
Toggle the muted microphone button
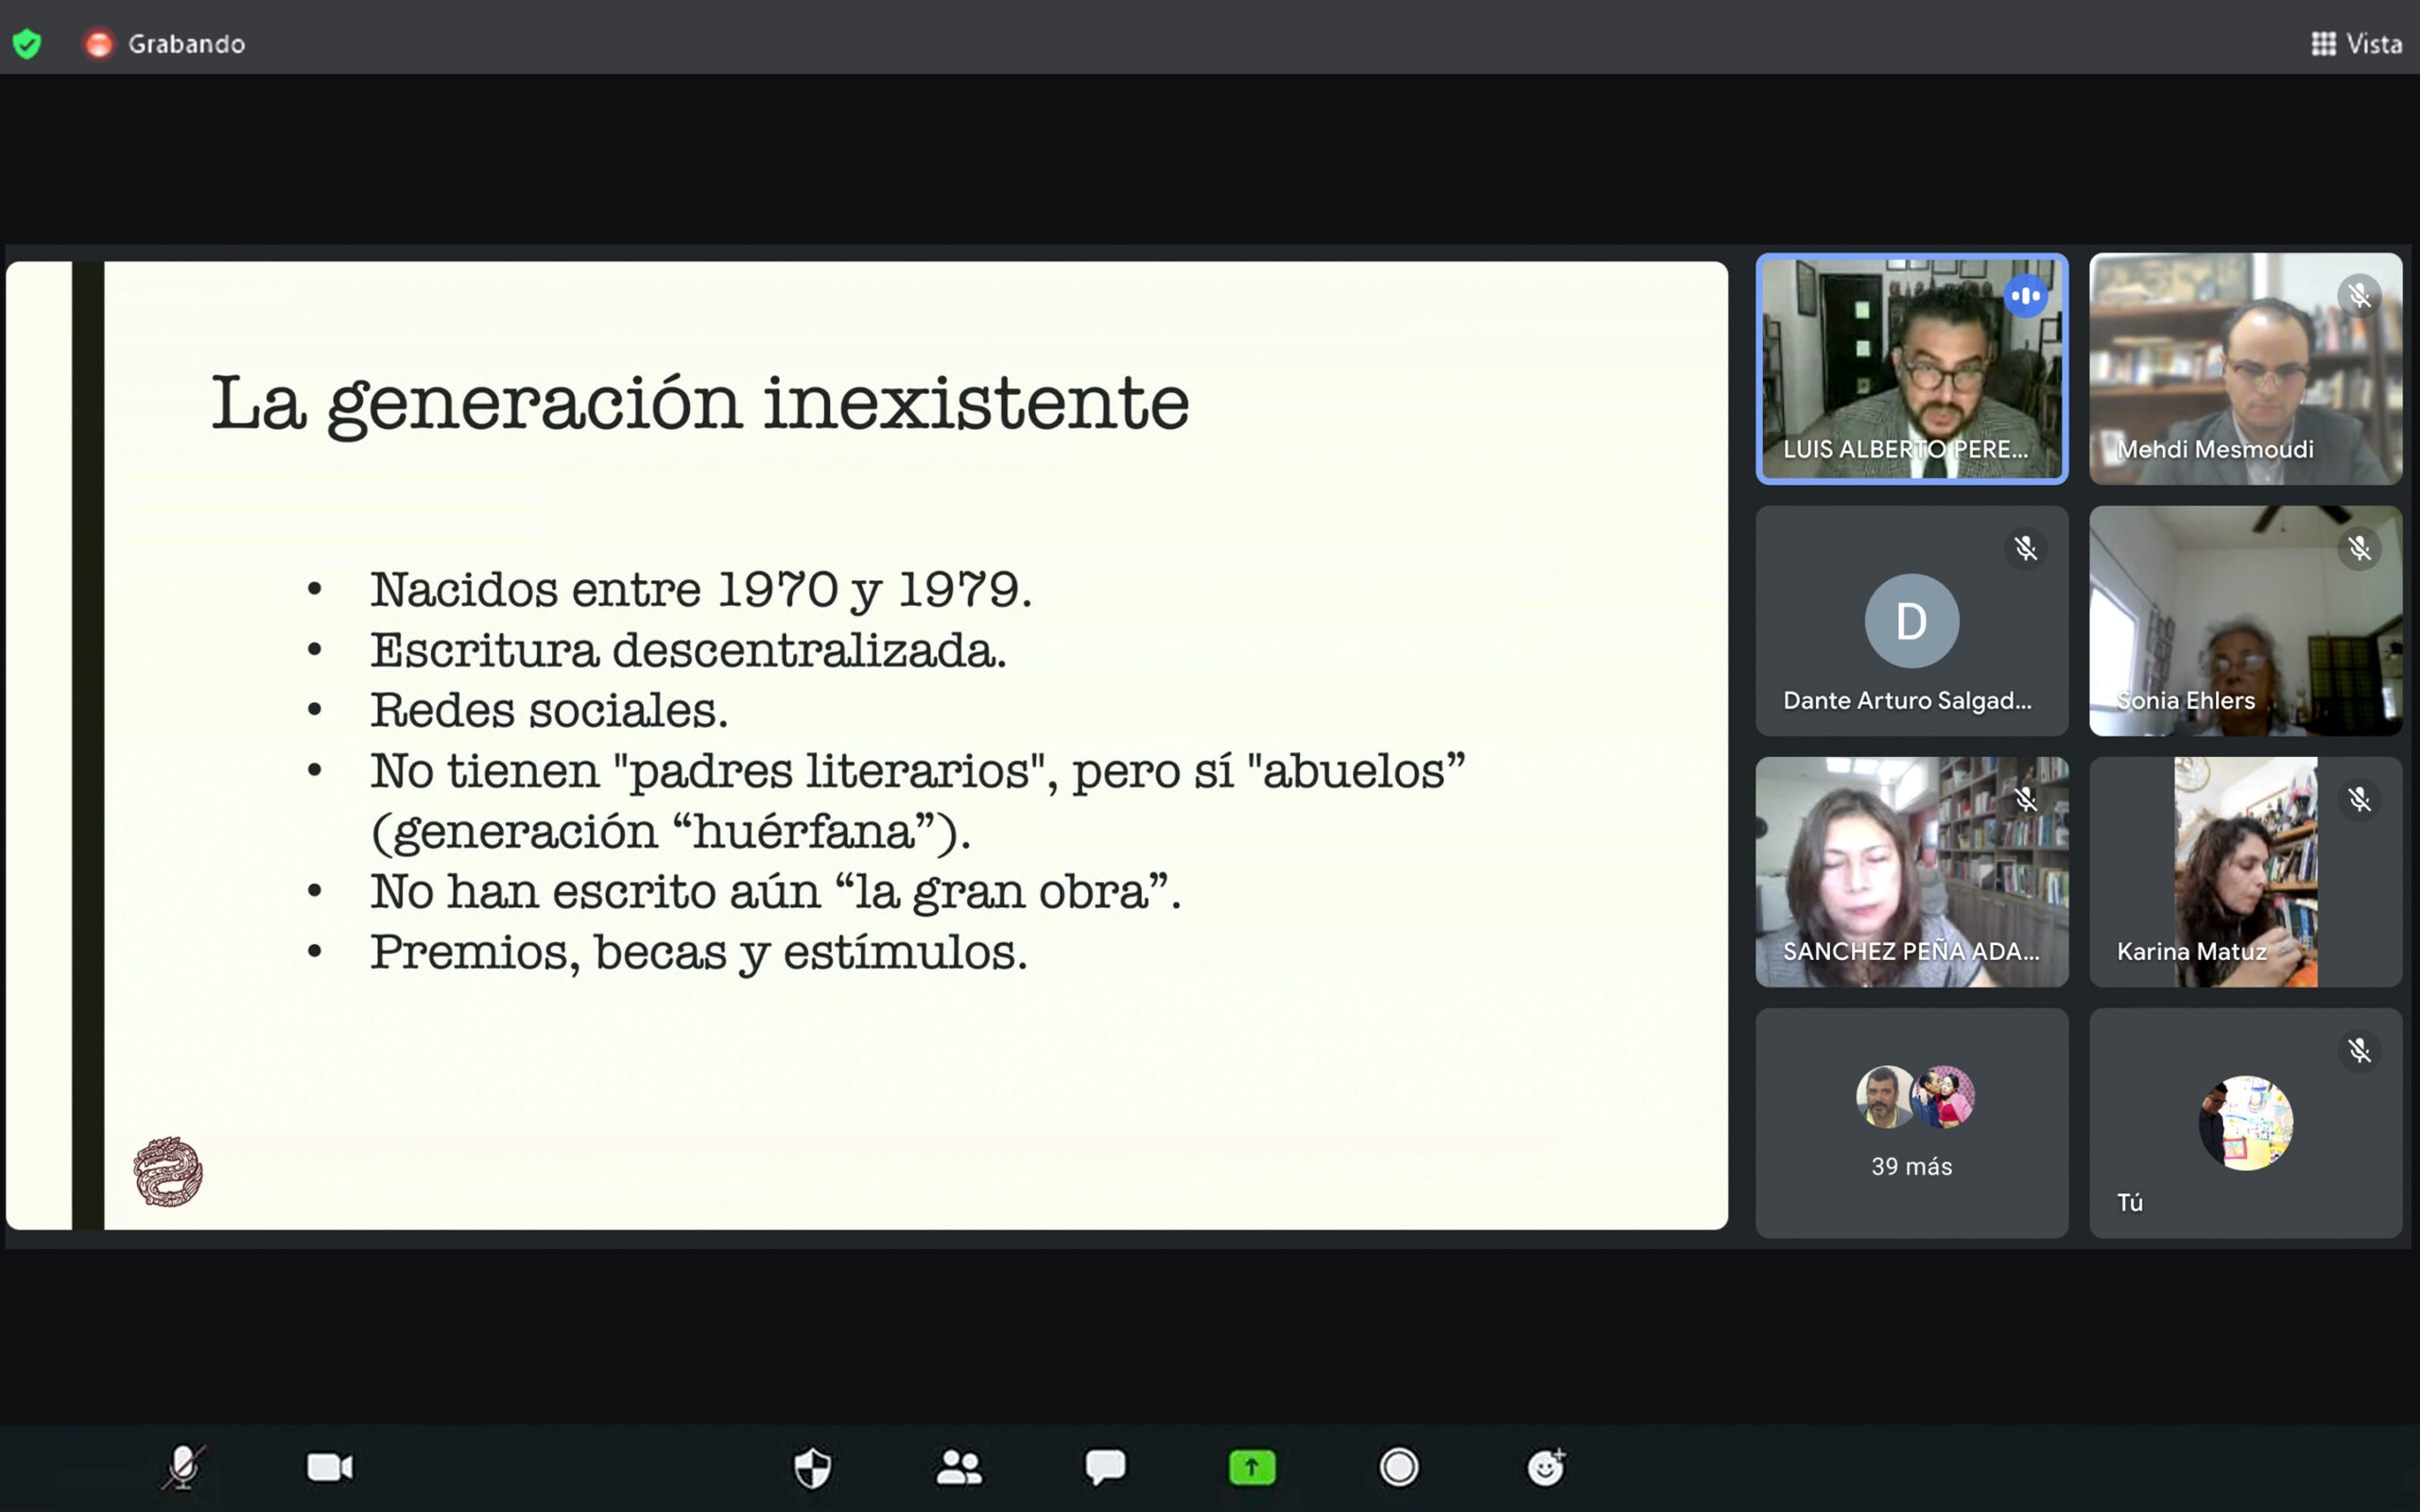tap(184, 1467)
